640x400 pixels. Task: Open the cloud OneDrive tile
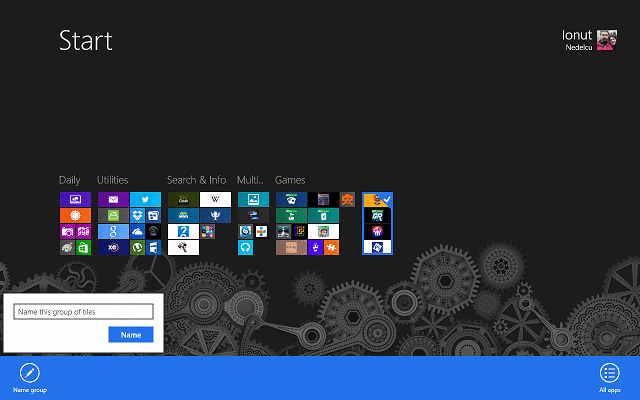138,231
